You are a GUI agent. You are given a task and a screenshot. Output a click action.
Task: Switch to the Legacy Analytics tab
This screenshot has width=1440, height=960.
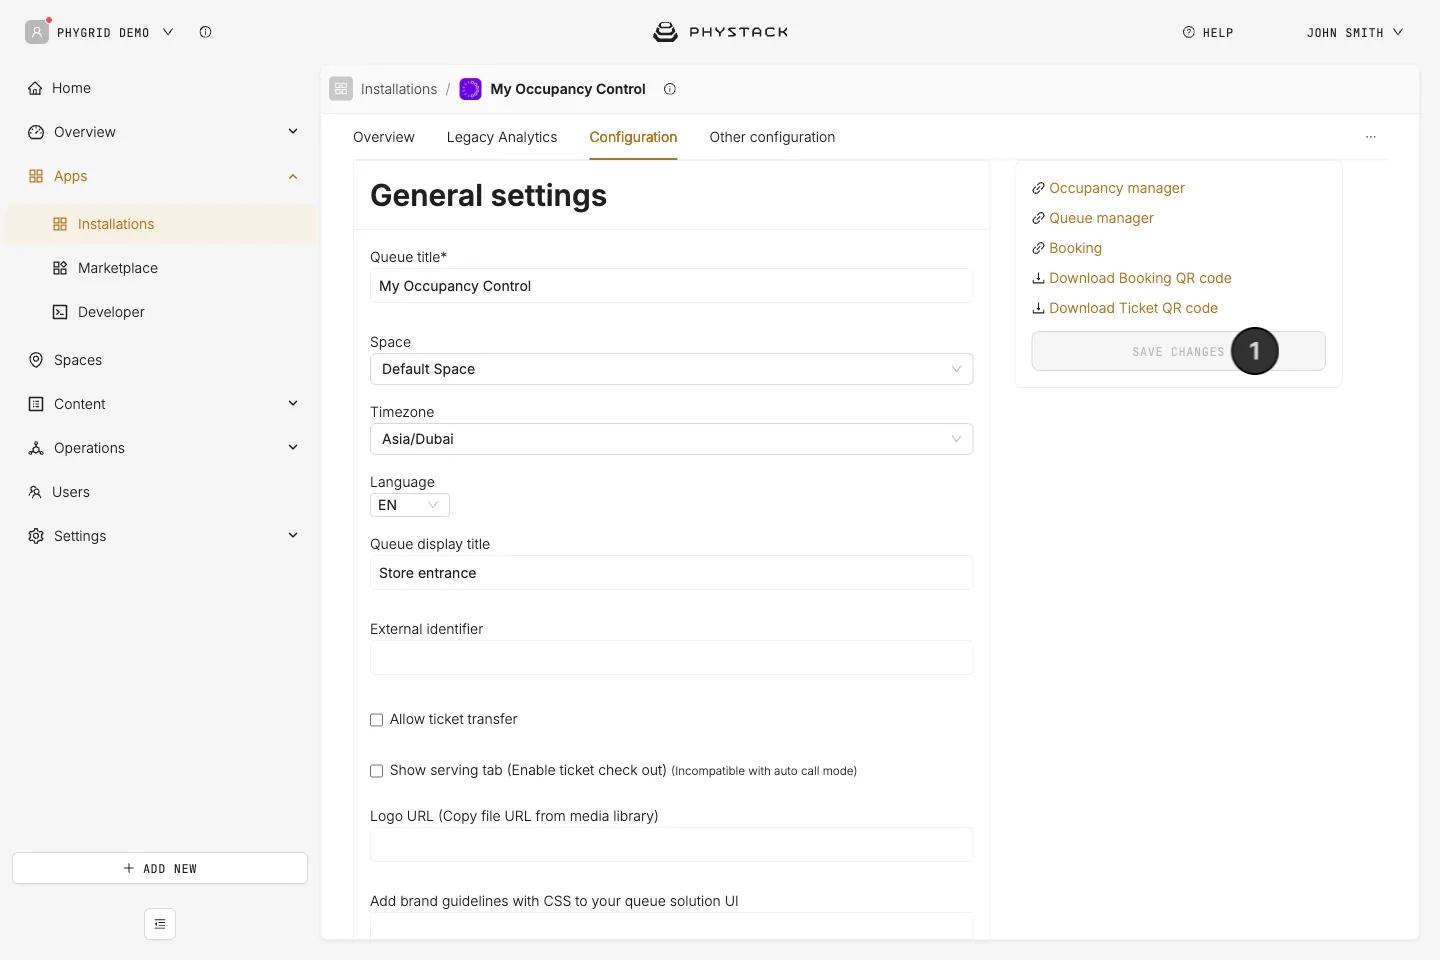[502, 137]
